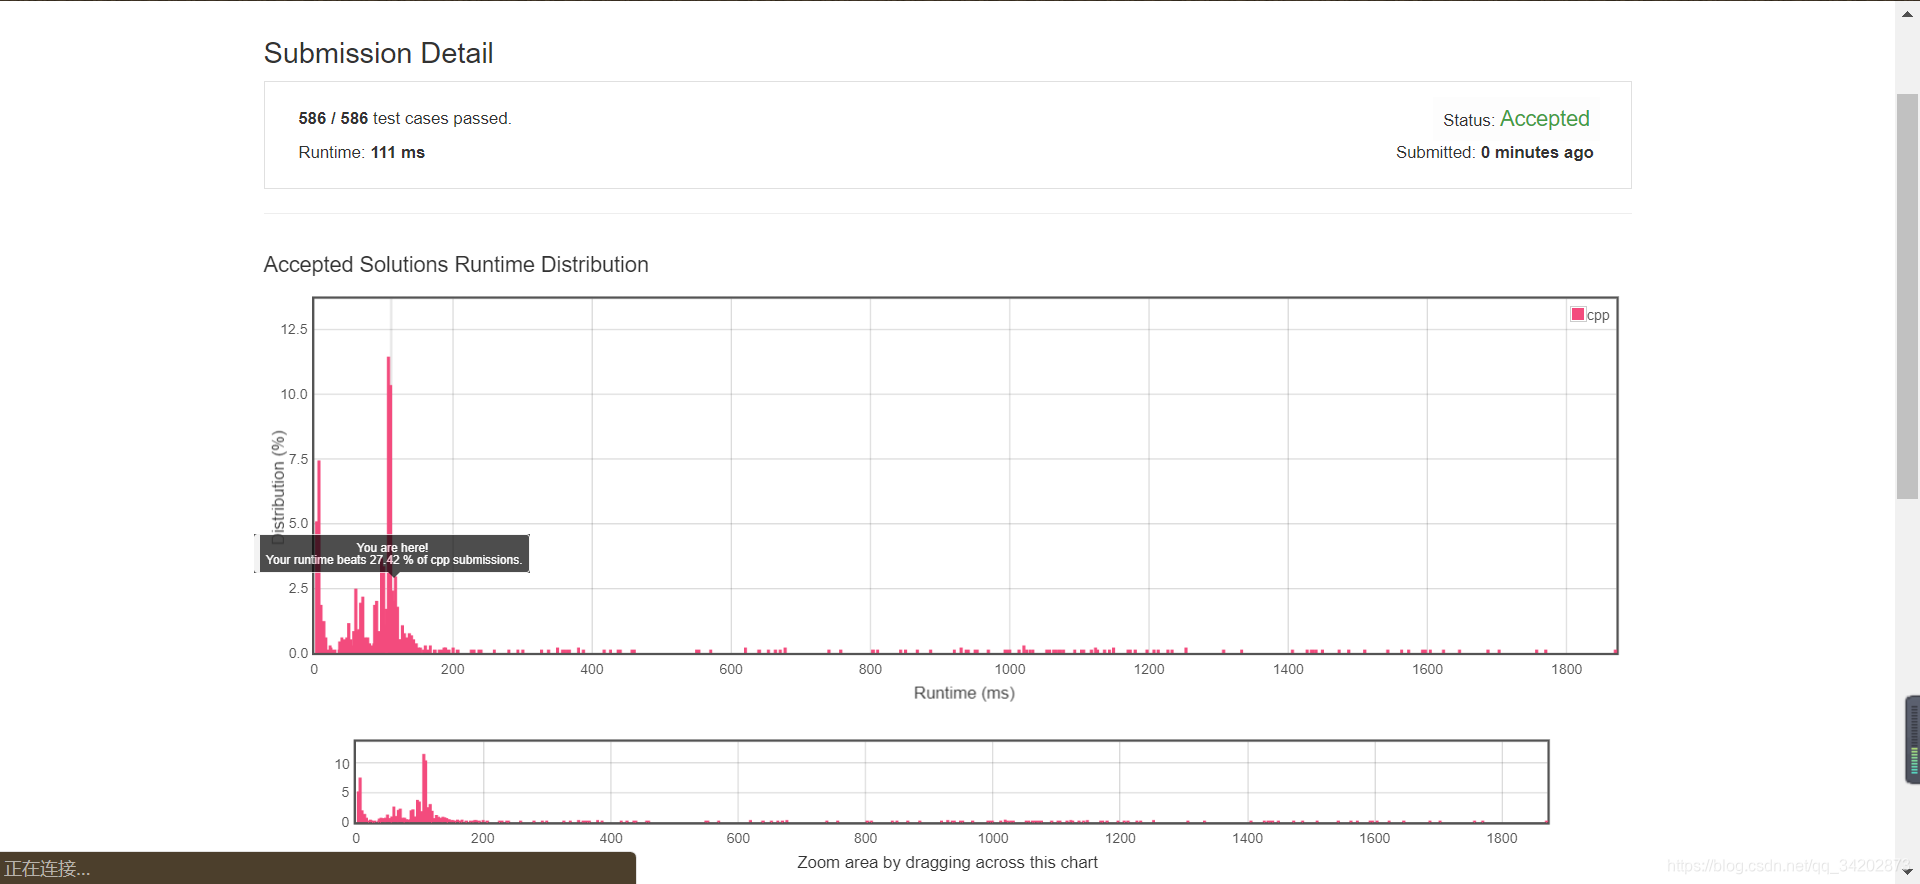Click the Runtime: 111 ms text
The width and height of the screenshot is (1920, 884).
(x=361, y=152)
